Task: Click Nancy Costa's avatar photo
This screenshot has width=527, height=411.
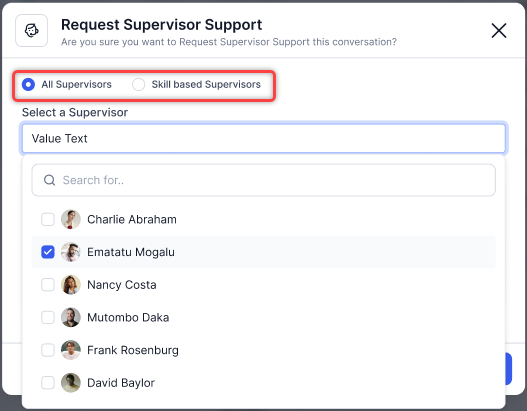Action: tap(71, 285)
